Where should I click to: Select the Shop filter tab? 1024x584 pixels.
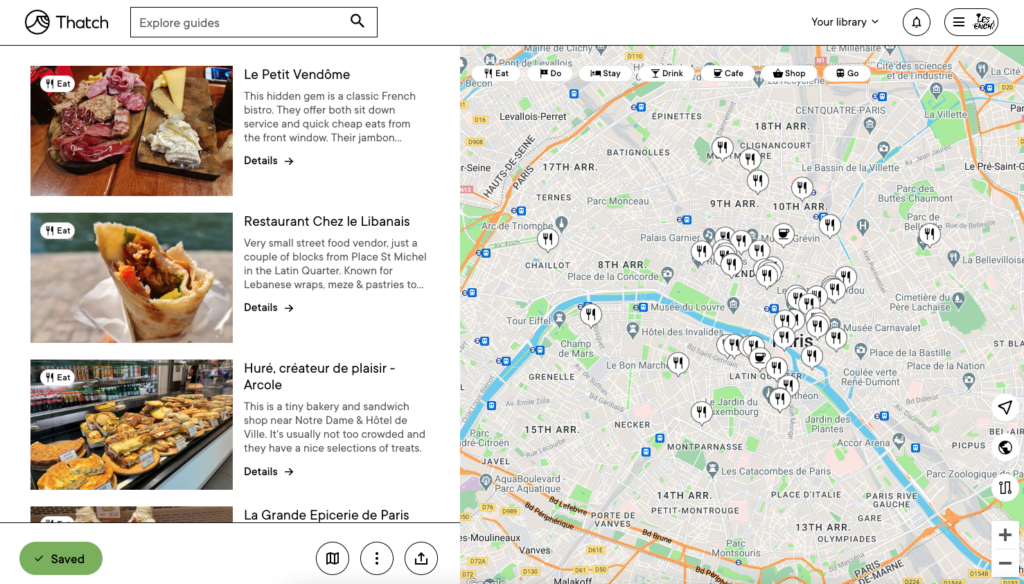point(789,73)
